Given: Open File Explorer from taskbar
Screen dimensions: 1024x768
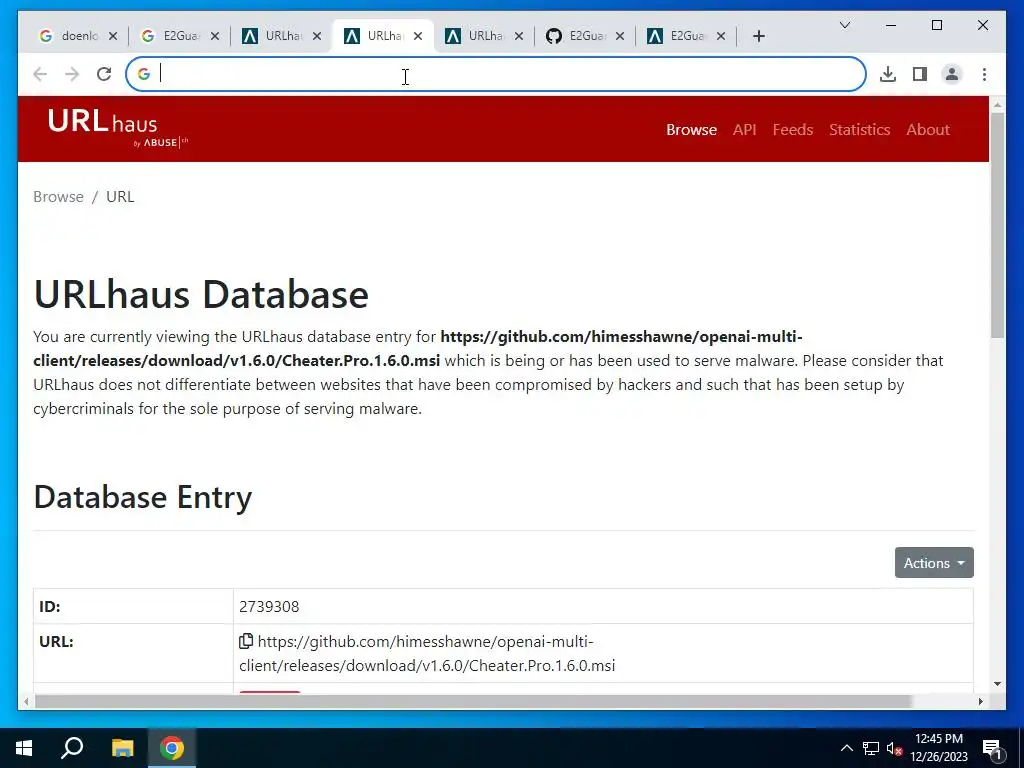Looking at the screenshot, I should 122,748.
